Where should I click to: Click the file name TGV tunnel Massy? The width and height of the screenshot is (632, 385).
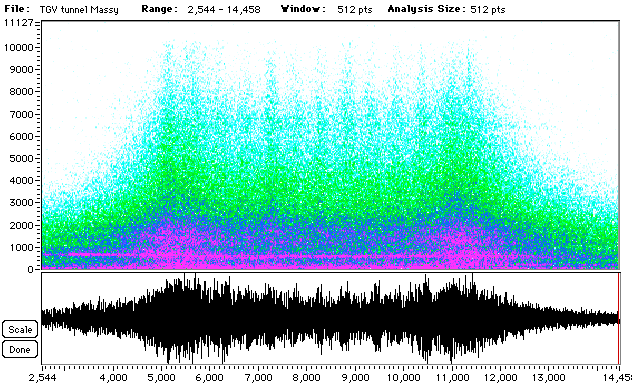click(x=79, y=10)
